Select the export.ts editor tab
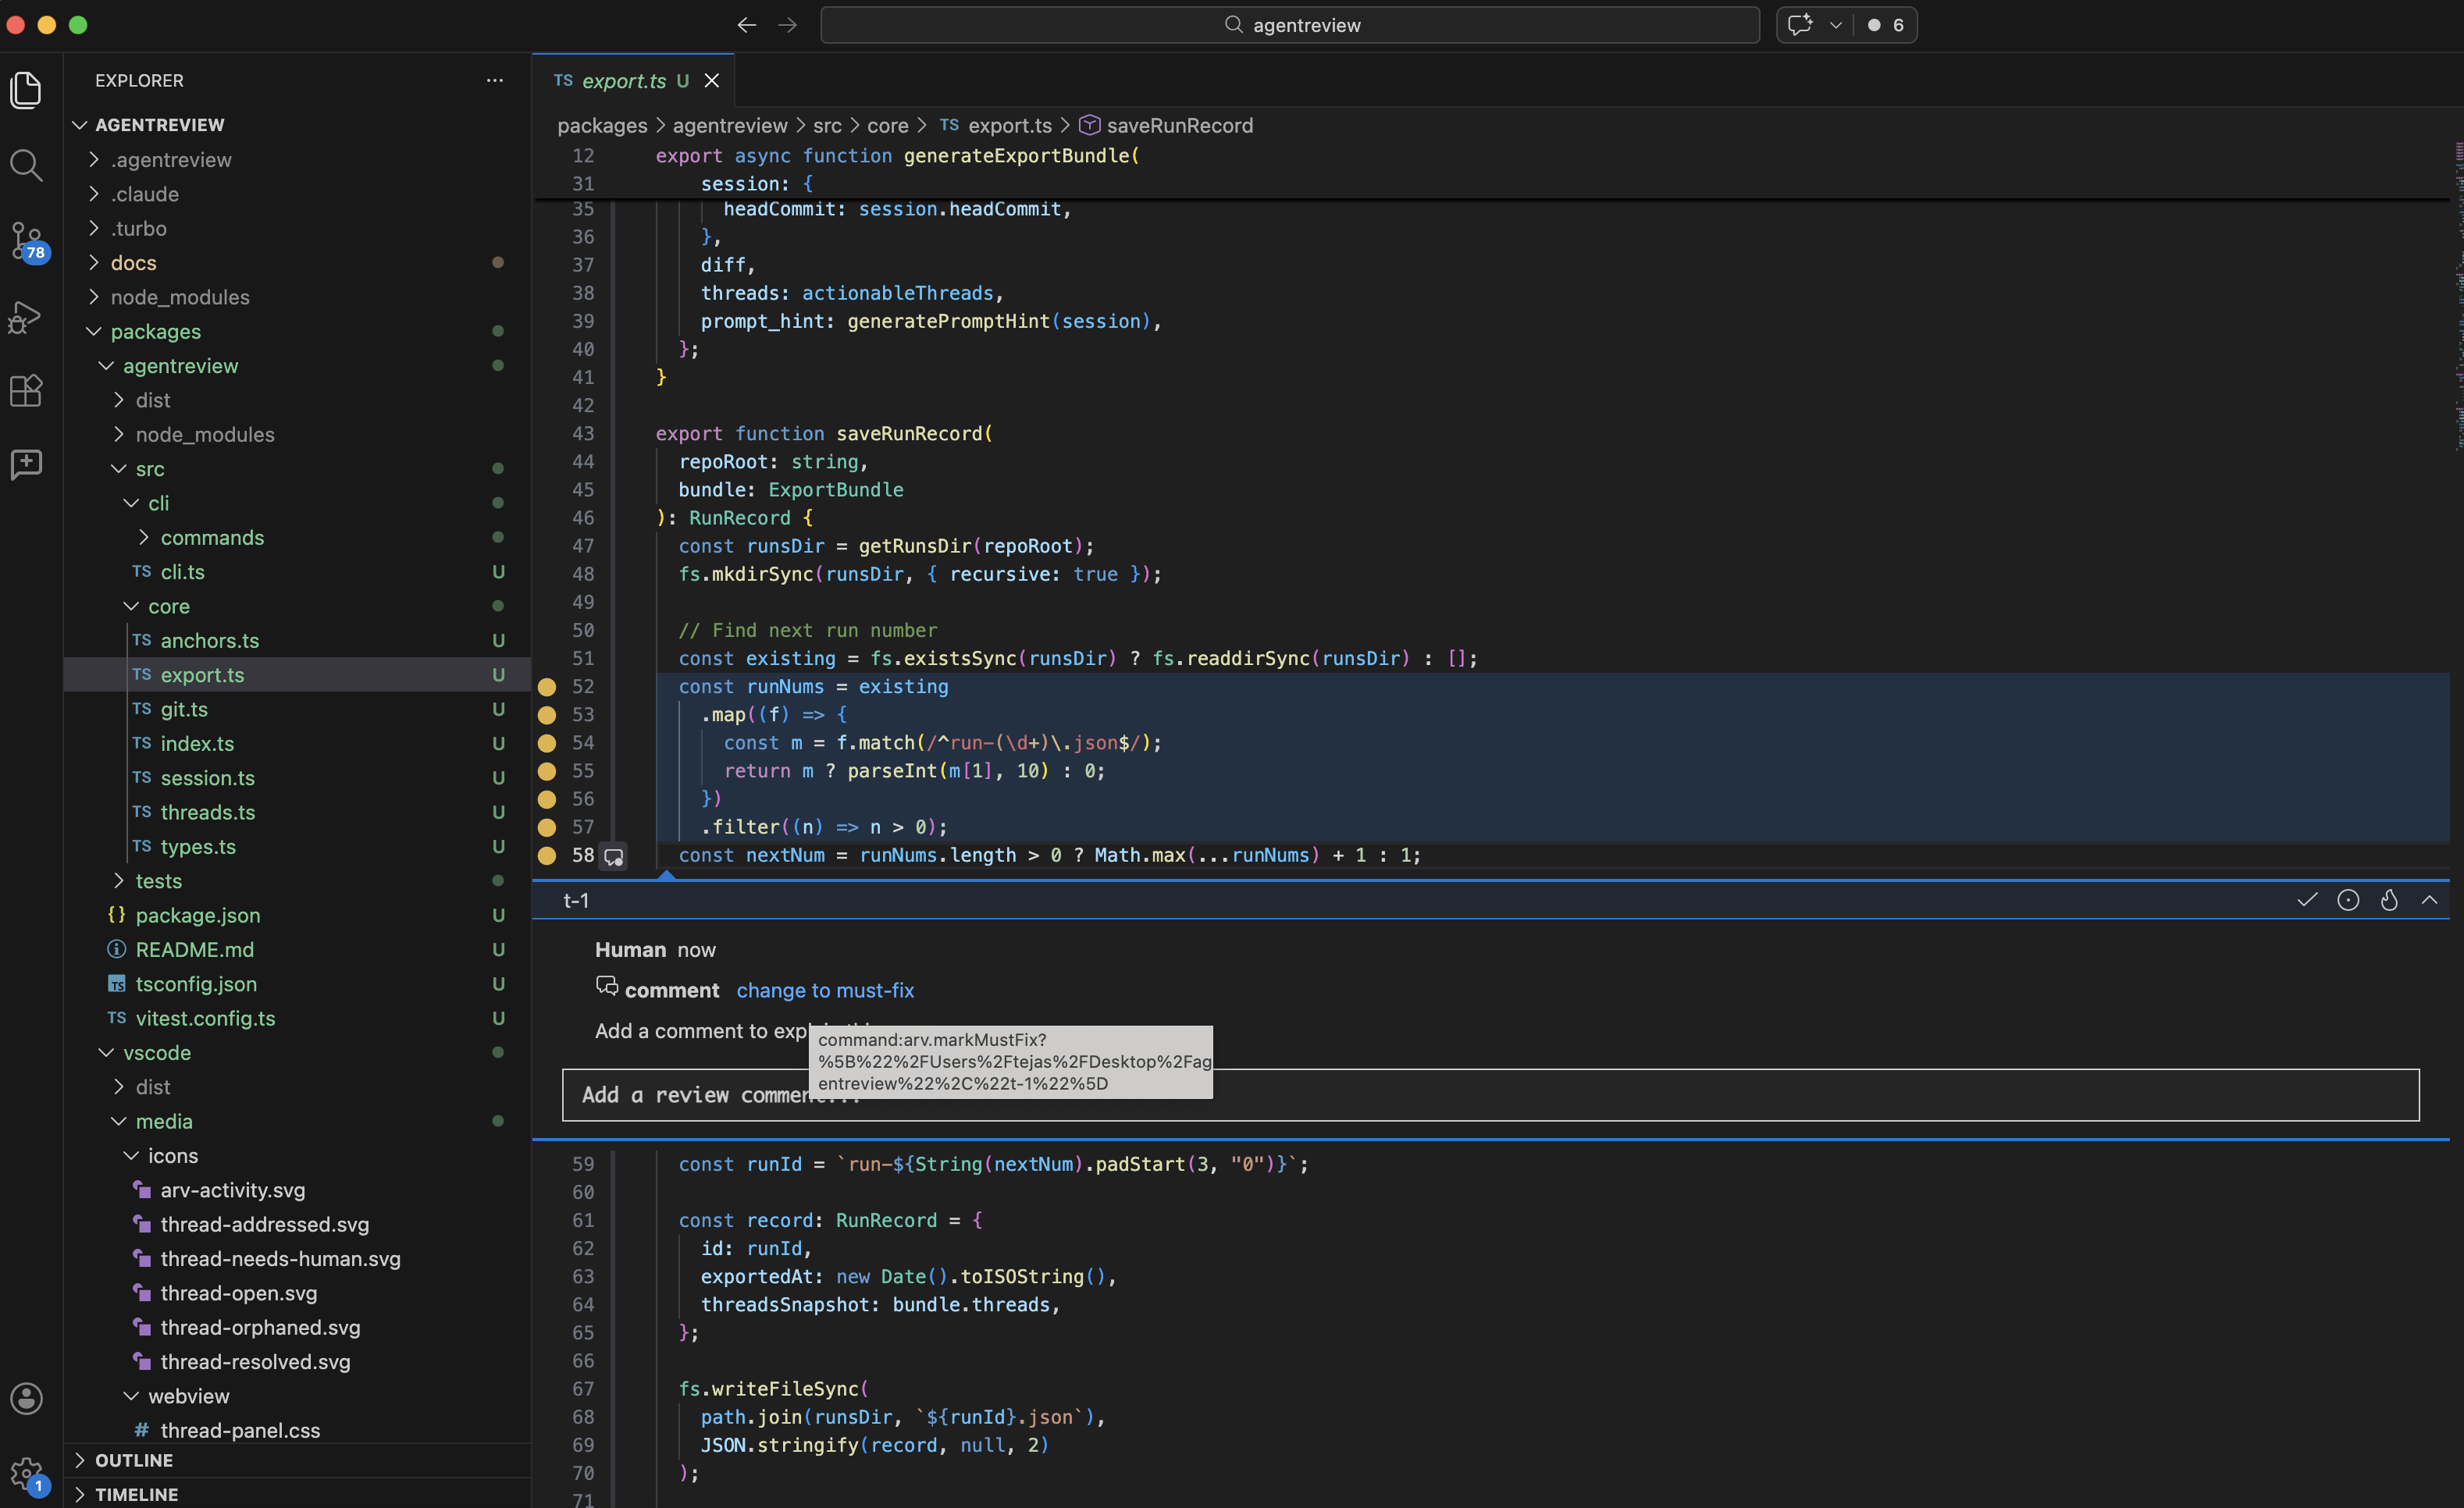The height and width of the screenshot is (1508, 2464). [622, 81]
